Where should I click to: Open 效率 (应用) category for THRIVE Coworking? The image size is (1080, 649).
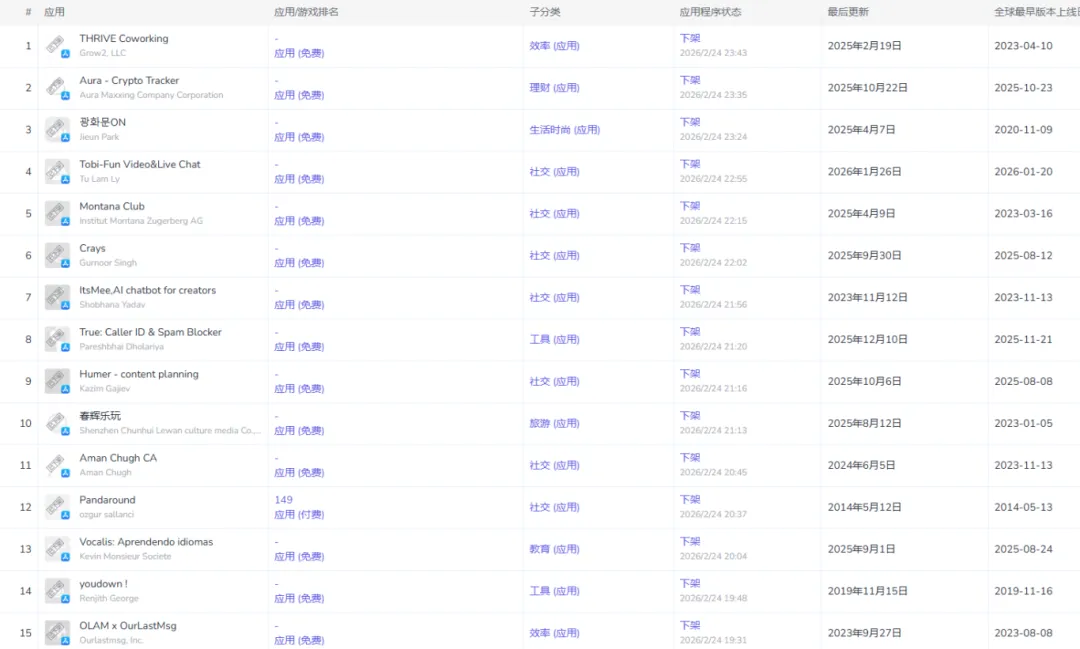554,46
